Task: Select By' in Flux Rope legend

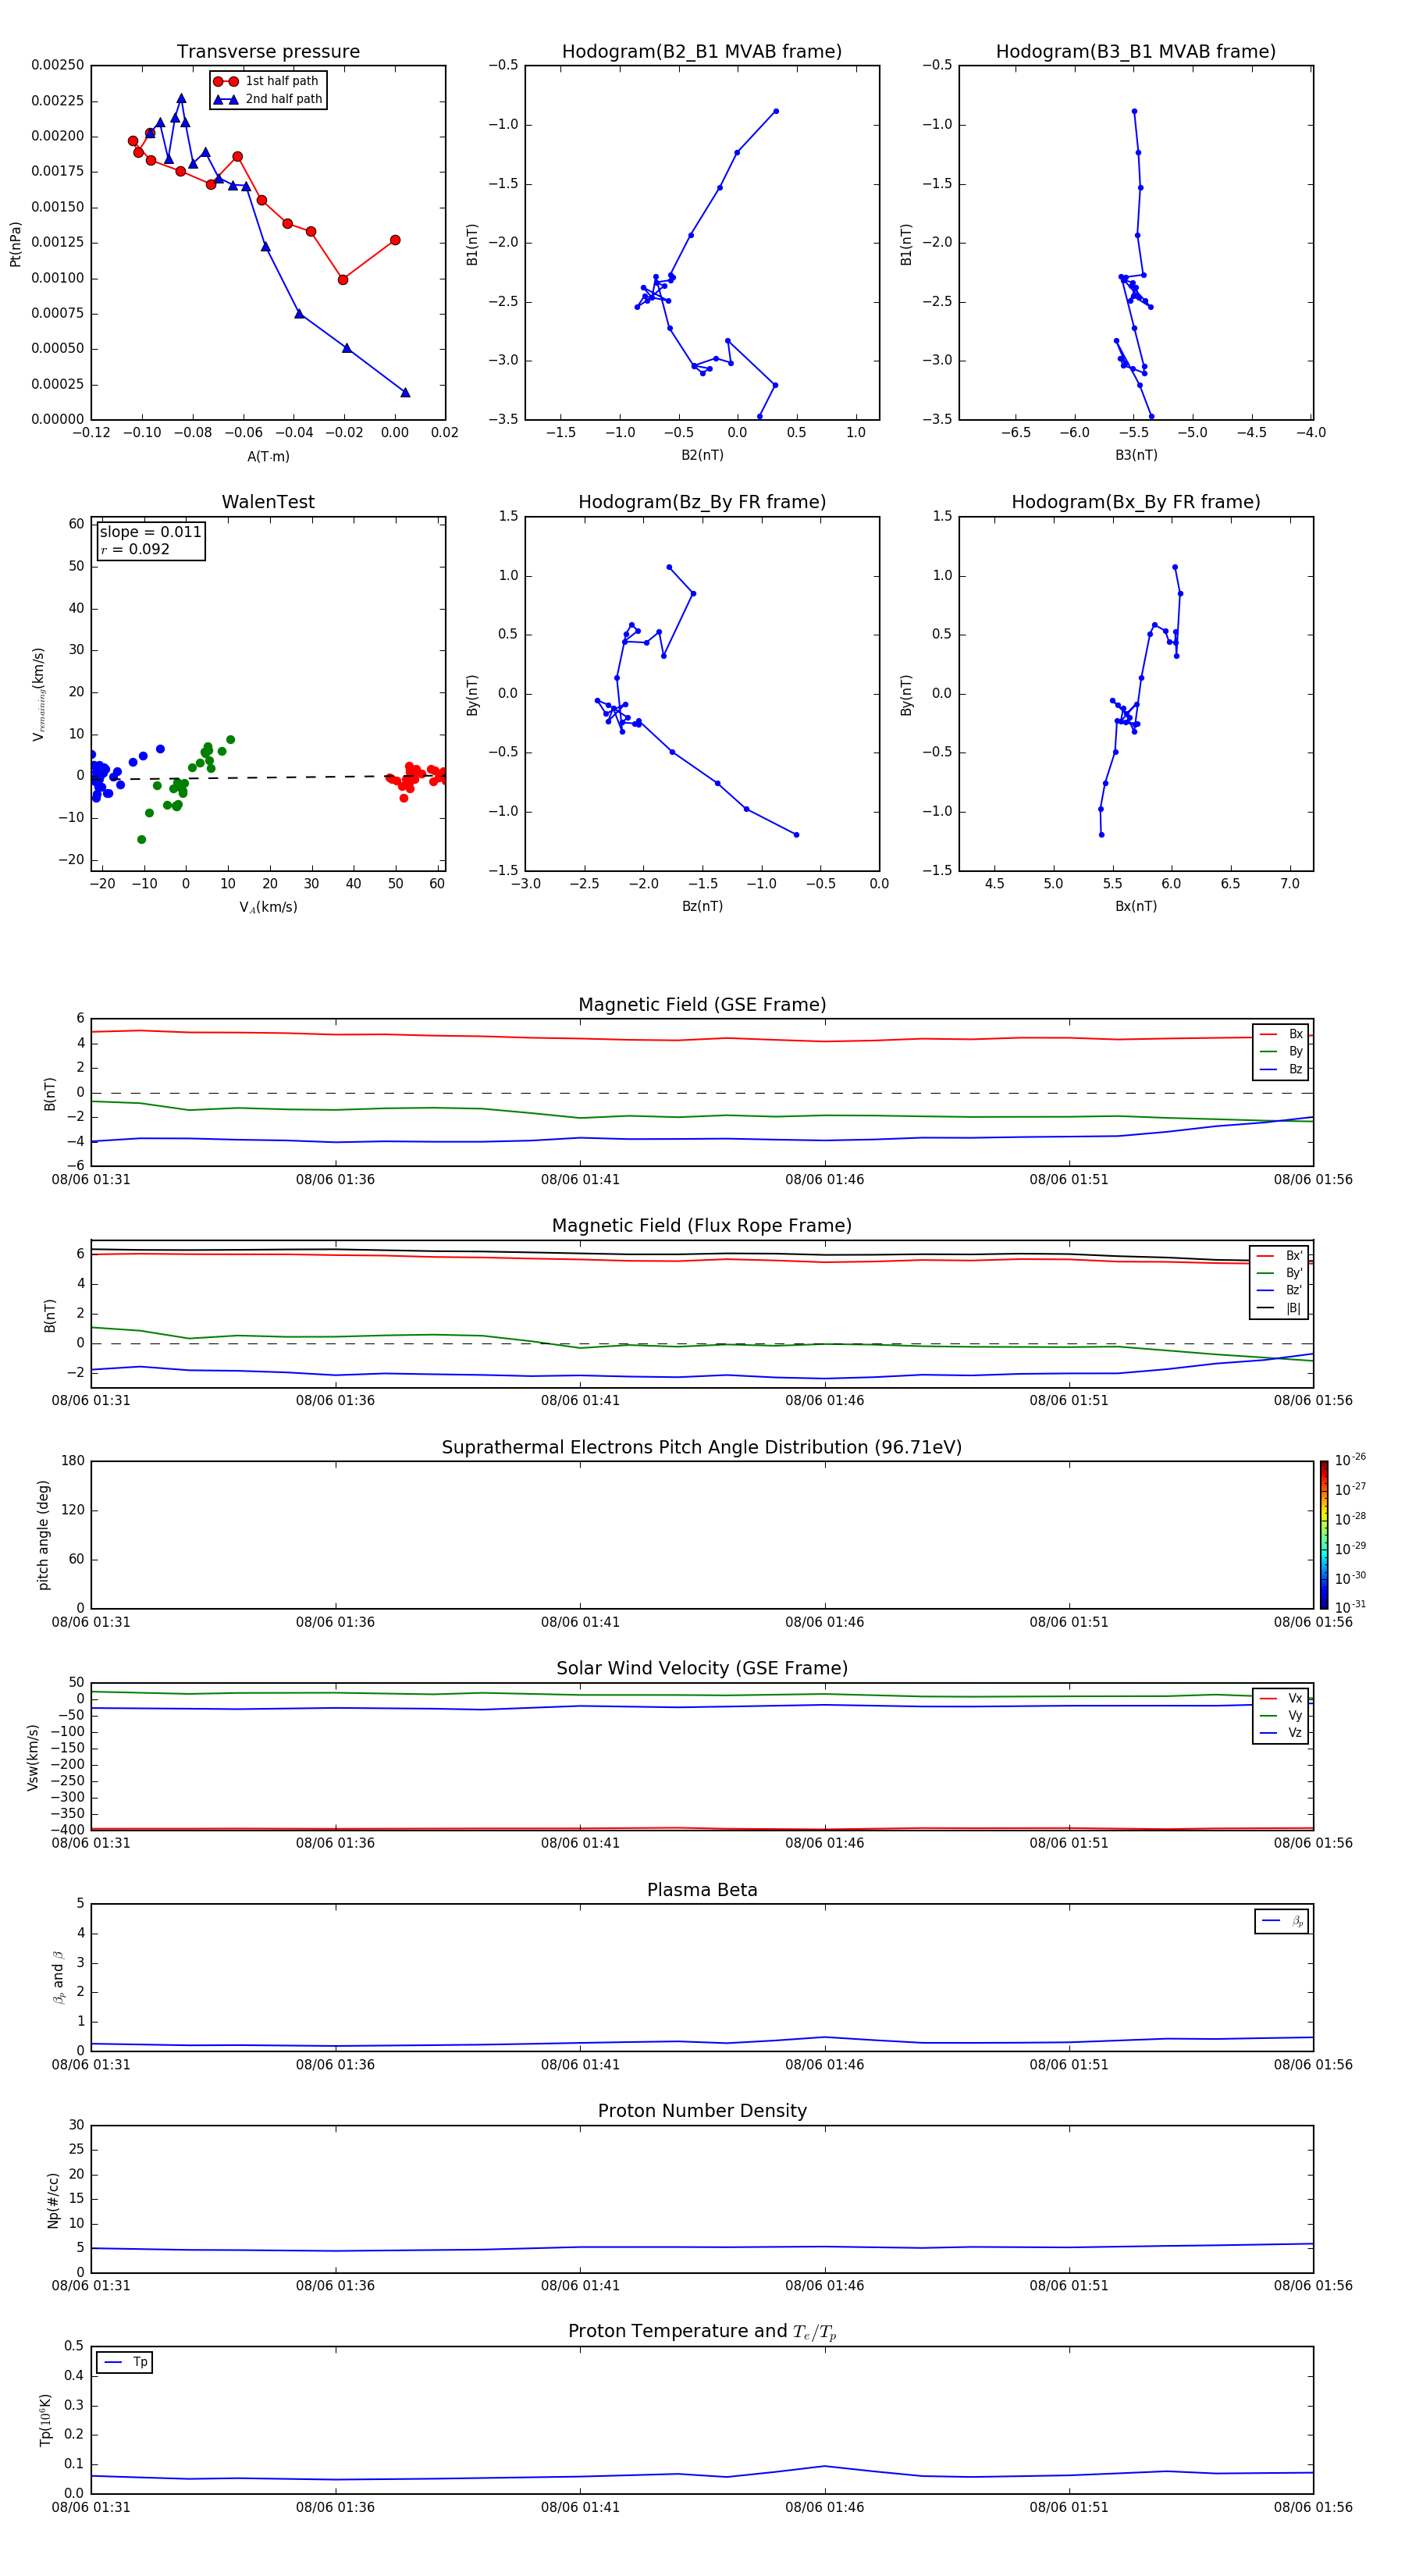Action: click(1280, 1273)
